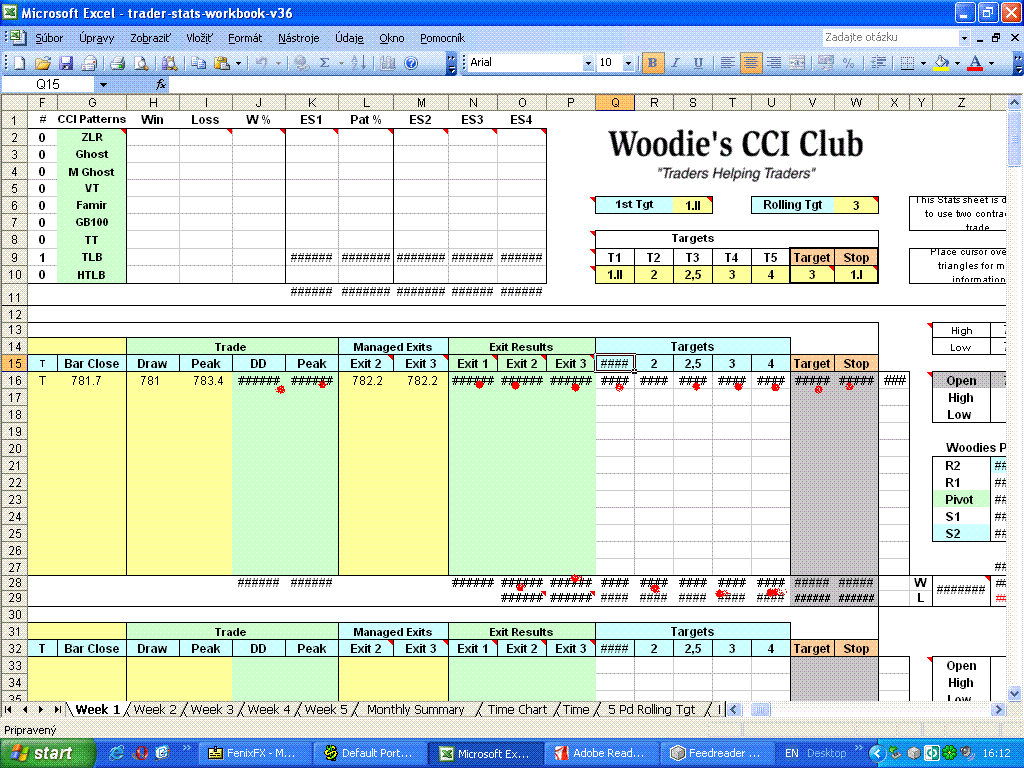Save the workbook with the floppy icon
The width and height of the screenshot is (1024, 768).
[66, 63]
